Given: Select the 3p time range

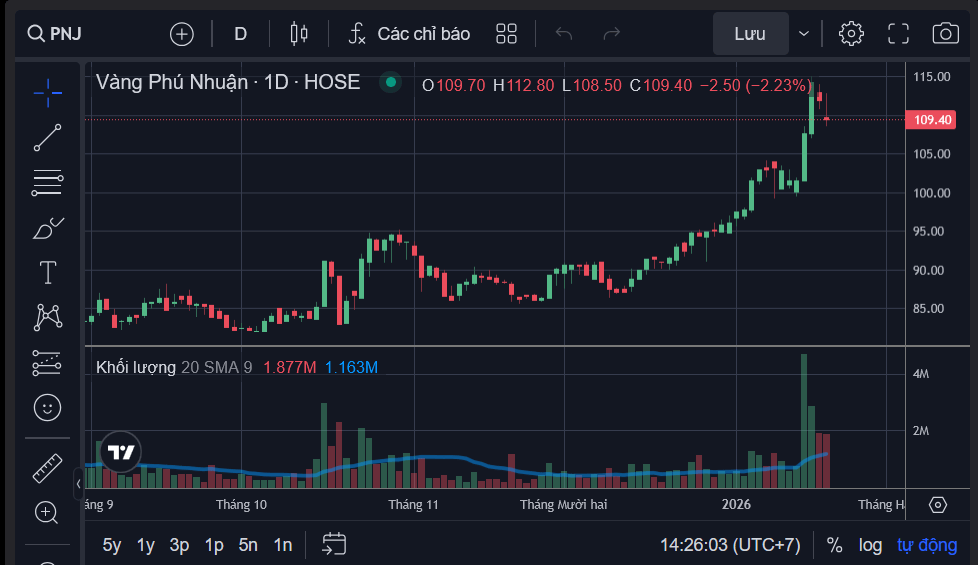Looking at the screenshot, I should [179, 545].
